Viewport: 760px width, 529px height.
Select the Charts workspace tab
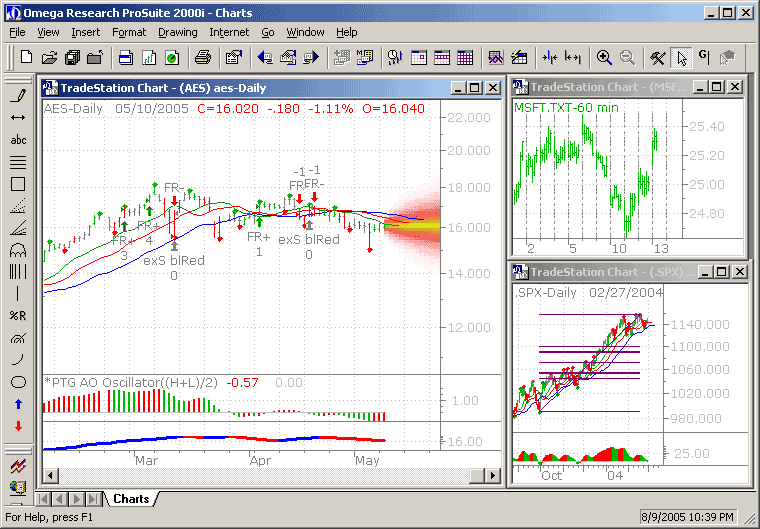click(131, 499)
